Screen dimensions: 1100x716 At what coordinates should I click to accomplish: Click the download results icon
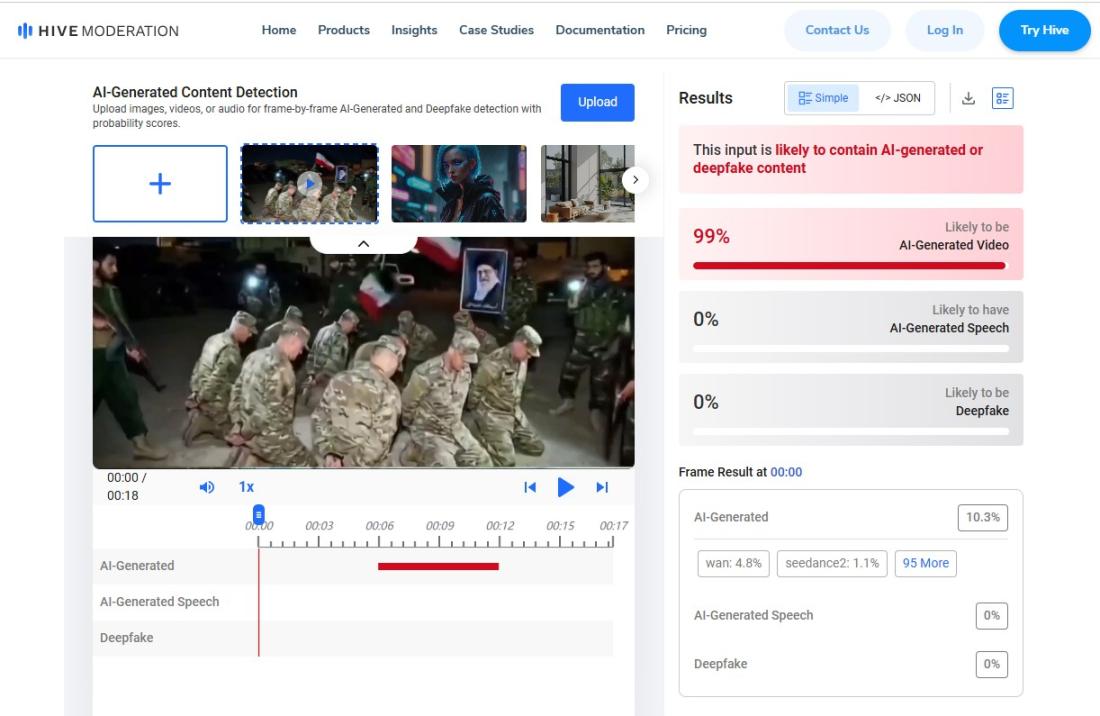click(968, 98)
